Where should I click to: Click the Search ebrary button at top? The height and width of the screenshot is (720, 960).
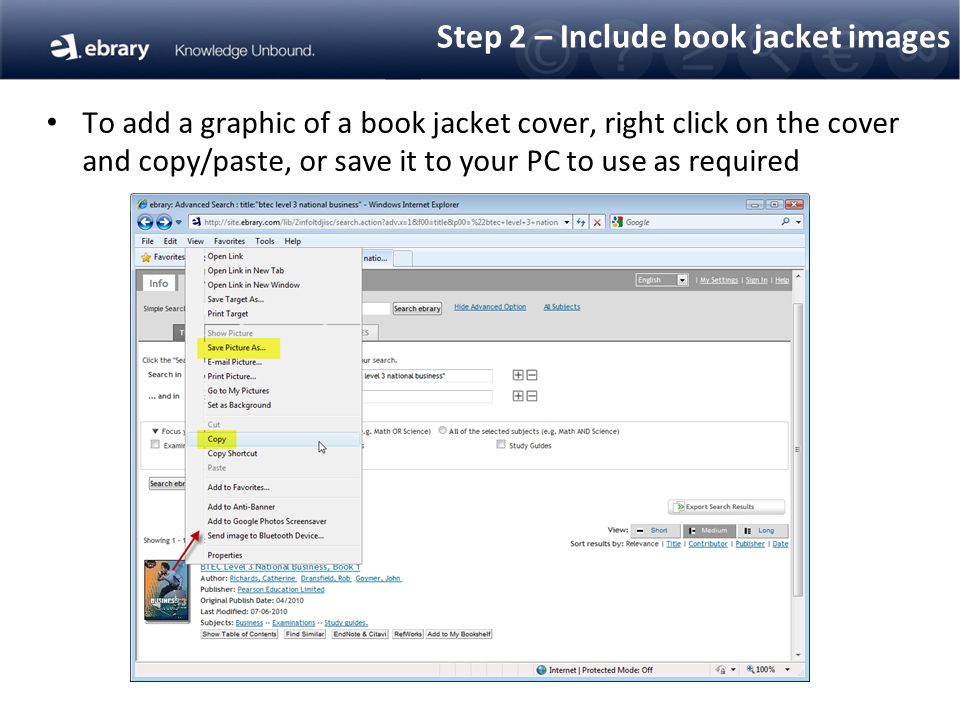(x=417, y=309)
